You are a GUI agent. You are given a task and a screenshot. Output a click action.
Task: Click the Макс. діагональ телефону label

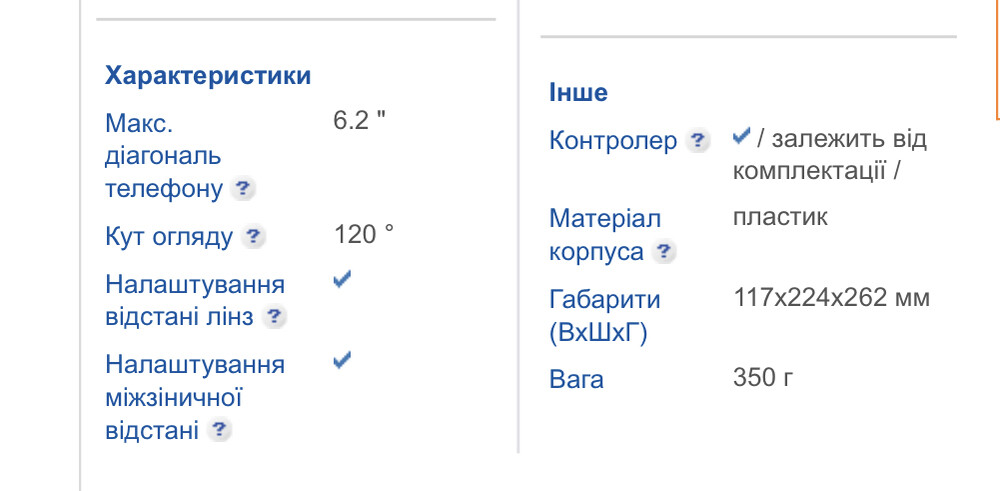(163, 156)
